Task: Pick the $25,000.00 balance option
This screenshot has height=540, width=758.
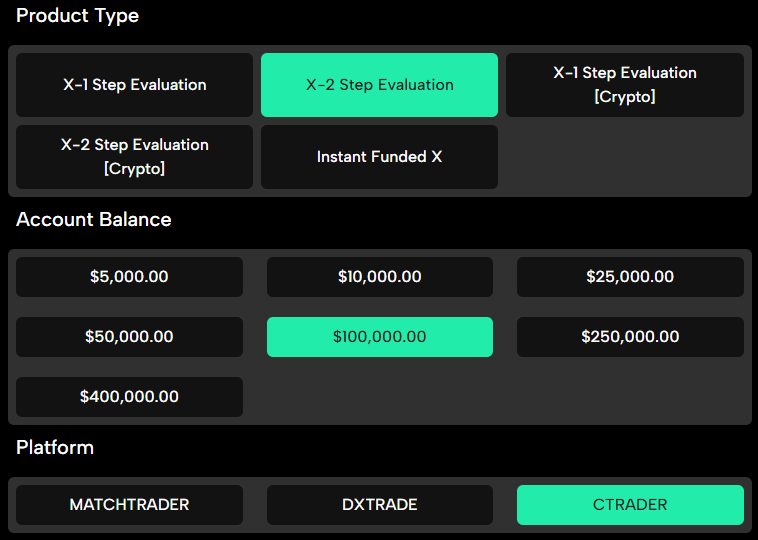Action: [x=630, y=277]
